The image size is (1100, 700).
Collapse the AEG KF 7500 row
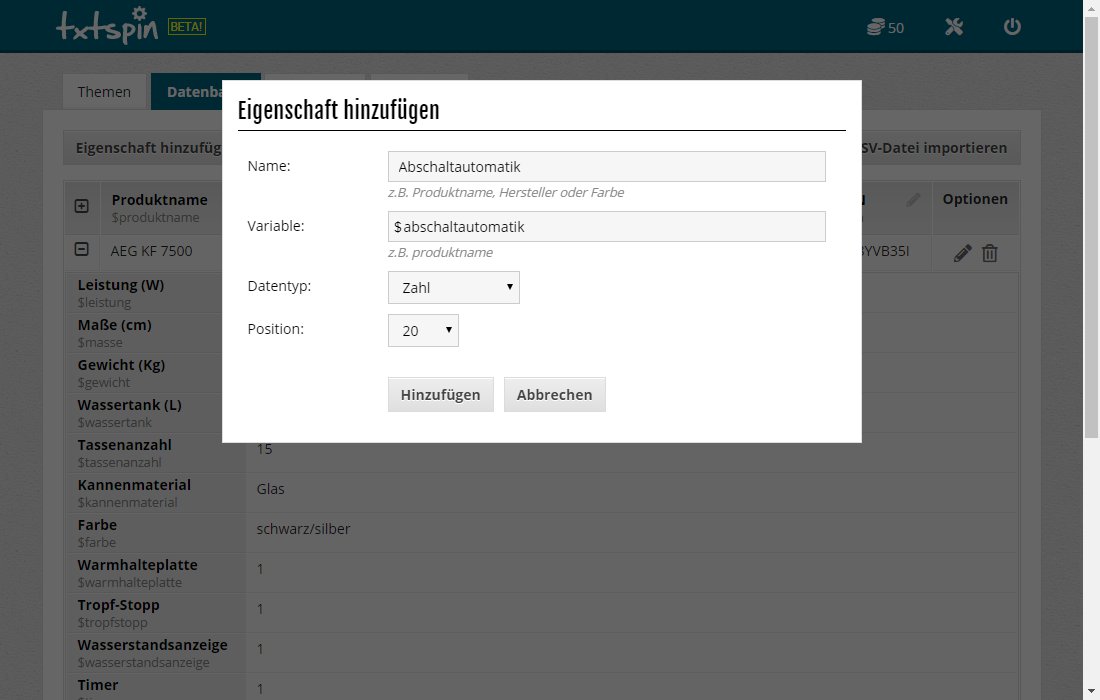82,250
